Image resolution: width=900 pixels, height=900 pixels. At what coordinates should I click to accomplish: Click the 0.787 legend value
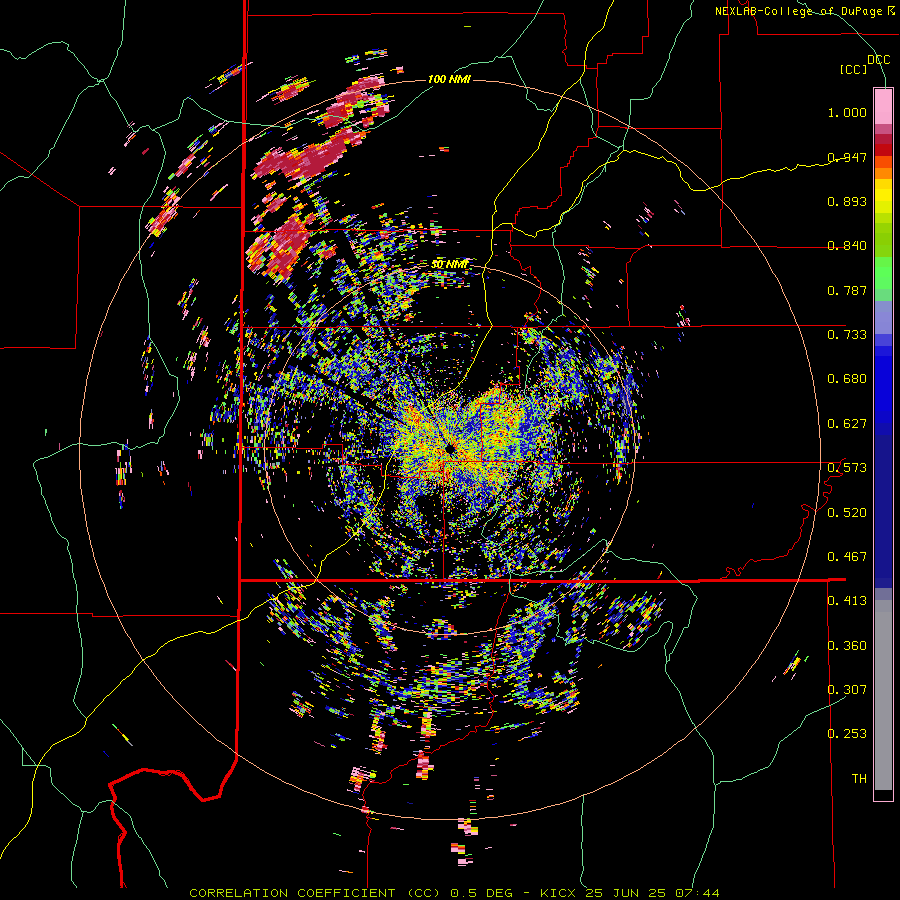[847, 290]
